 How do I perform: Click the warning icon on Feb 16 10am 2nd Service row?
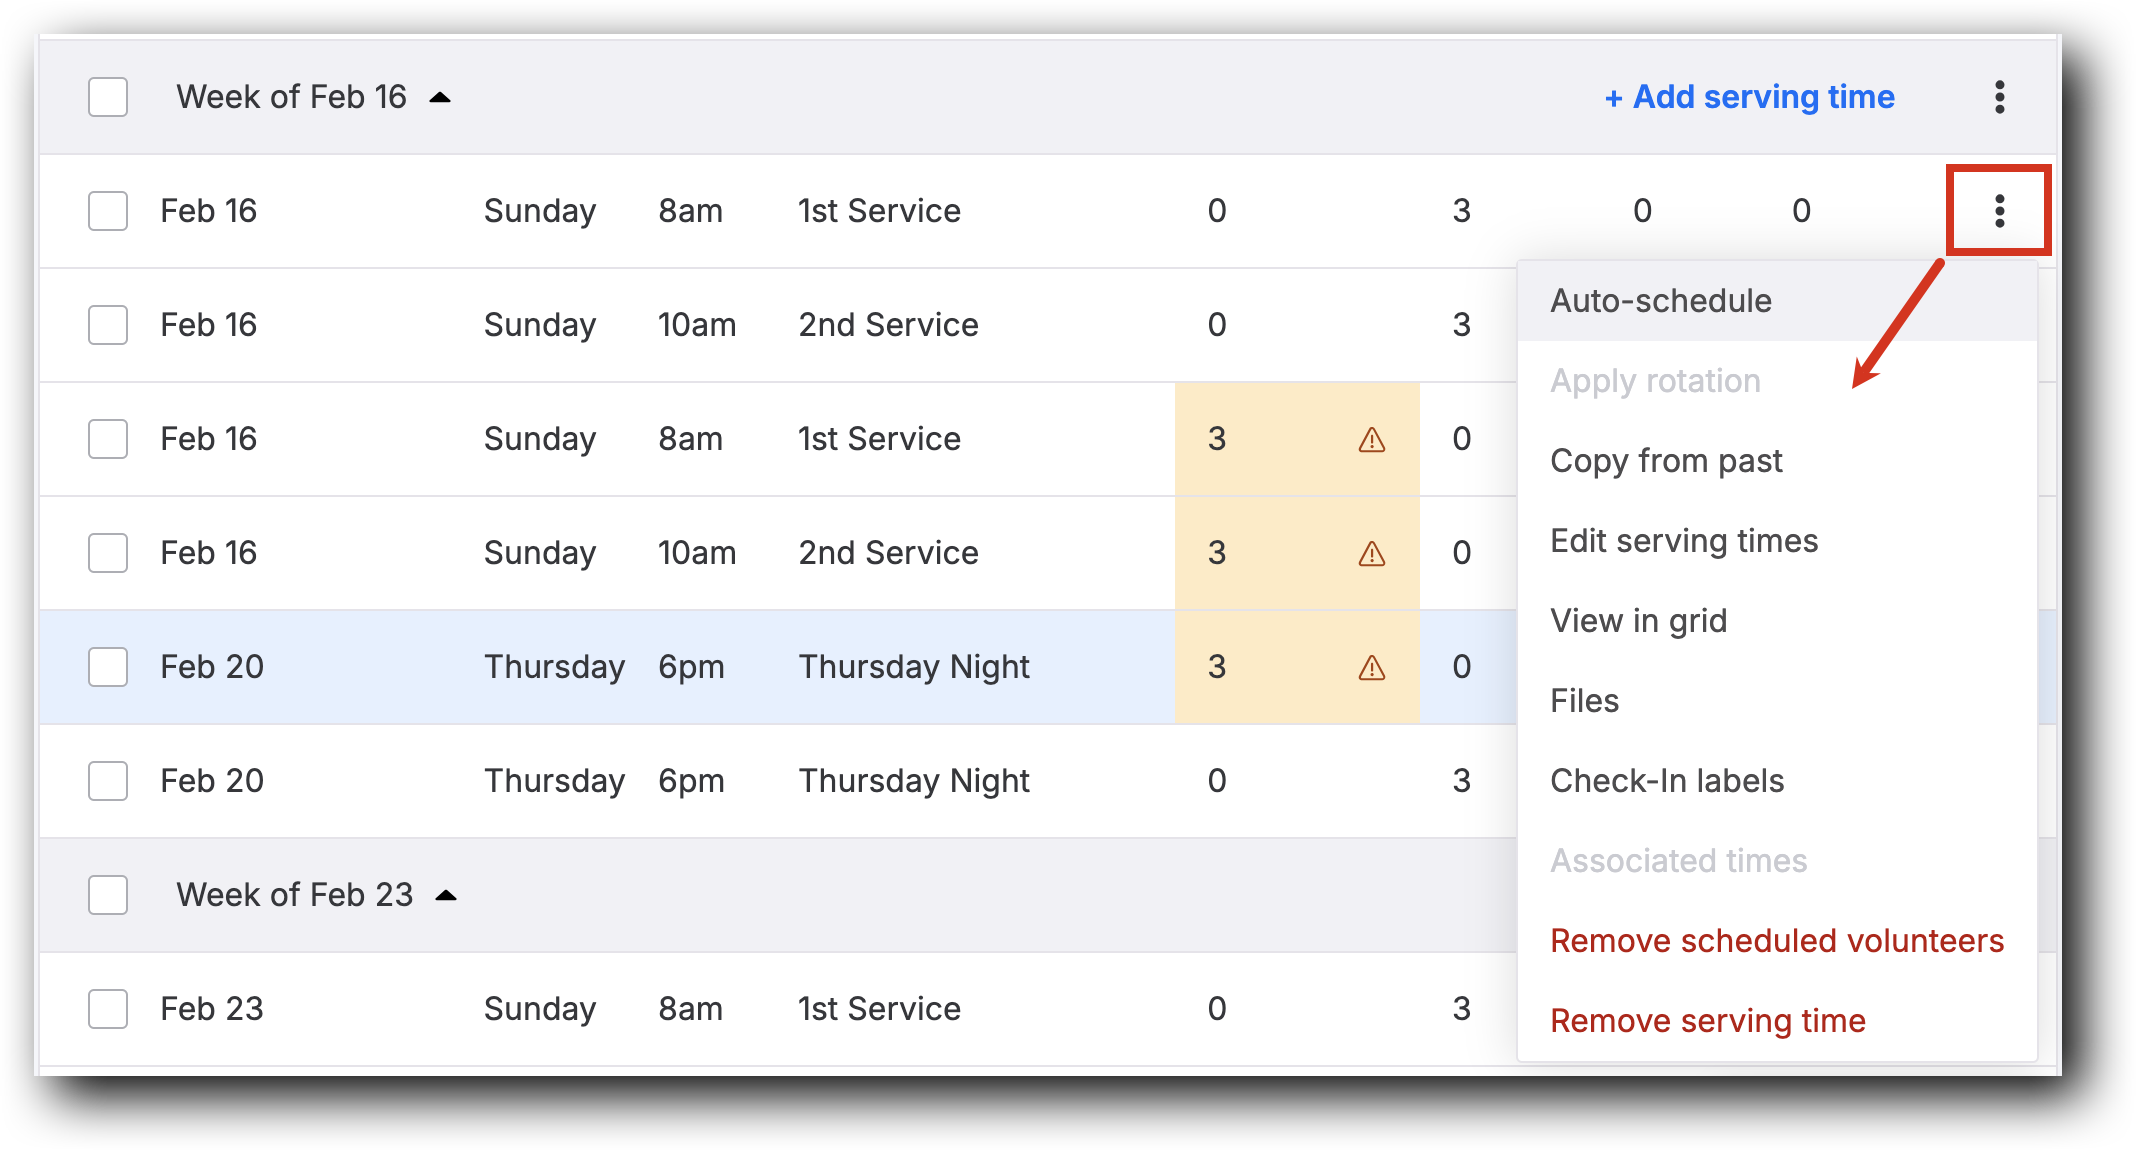(x=1370, y=553)
